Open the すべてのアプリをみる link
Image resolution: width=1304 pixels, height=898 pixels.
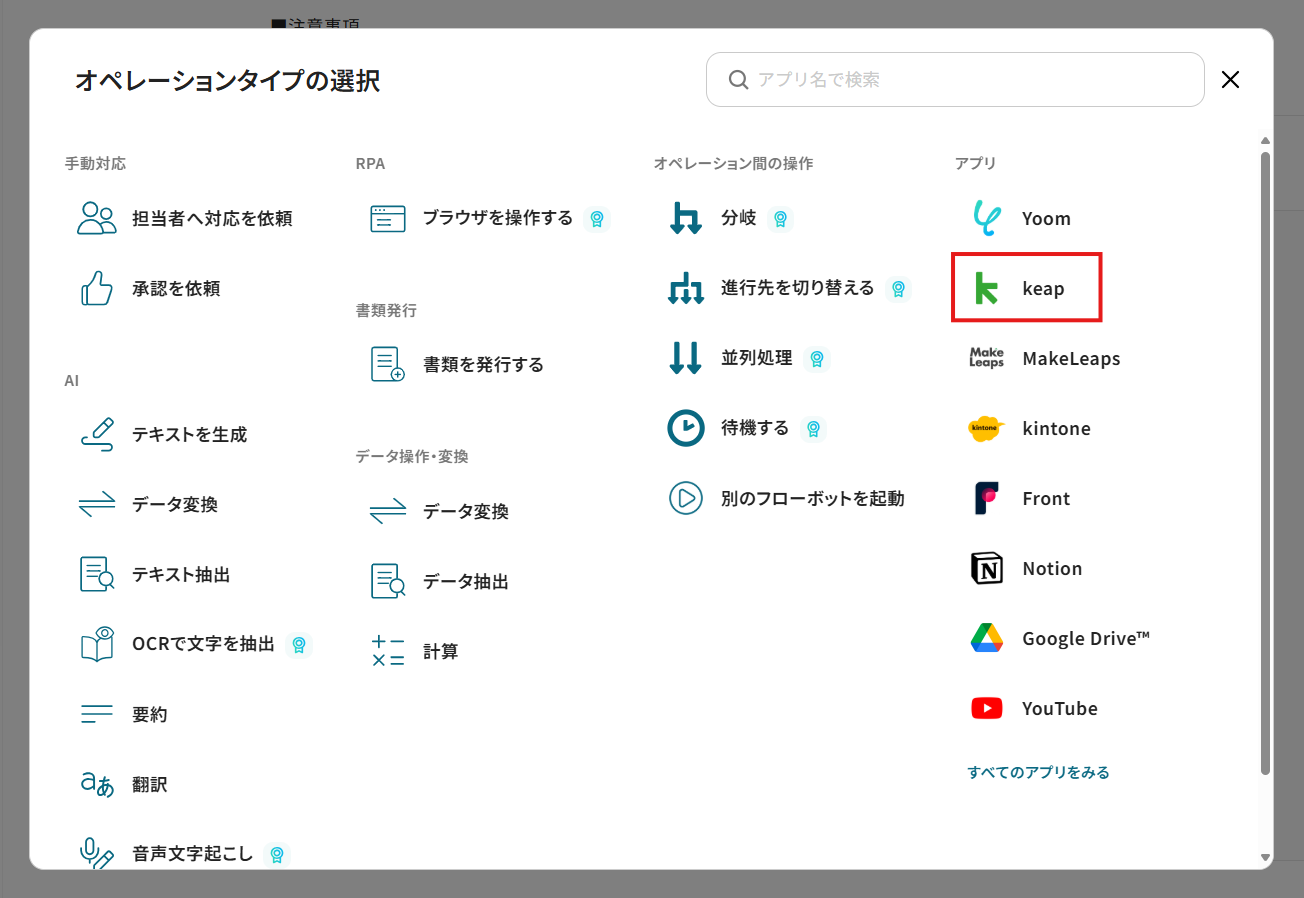pos(1038,772)
